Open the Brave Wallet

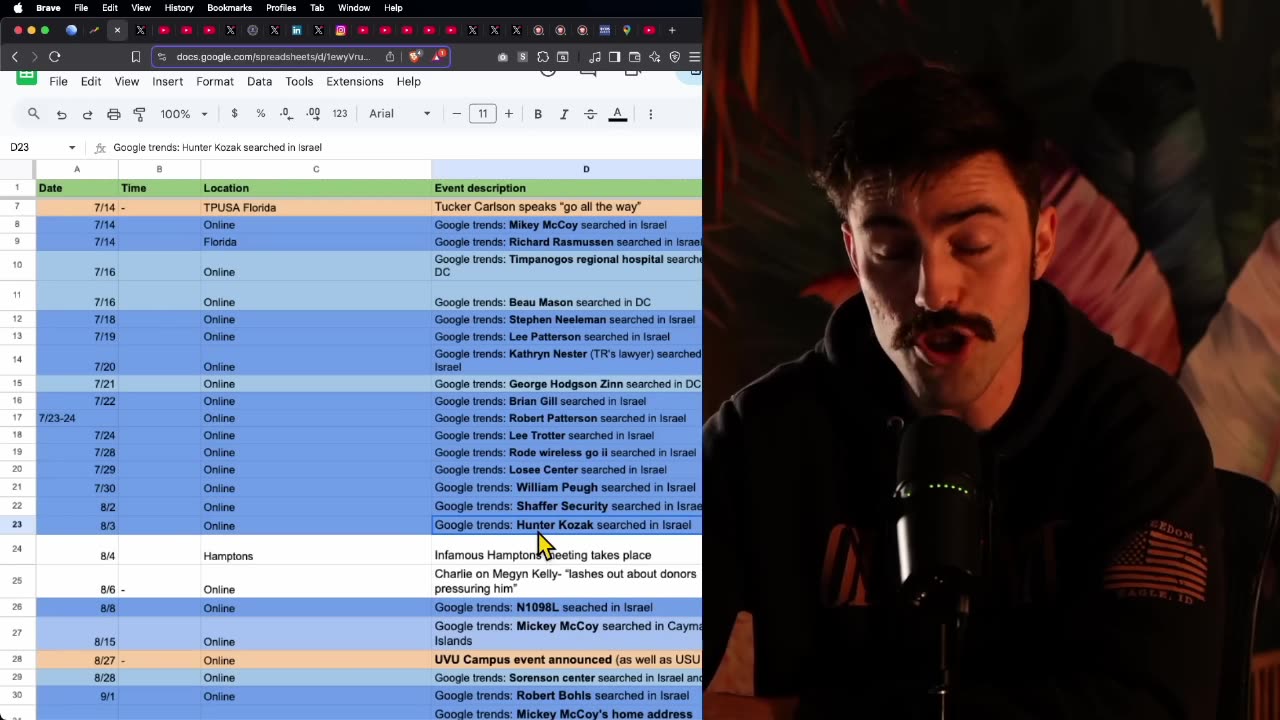pos(635,57)
